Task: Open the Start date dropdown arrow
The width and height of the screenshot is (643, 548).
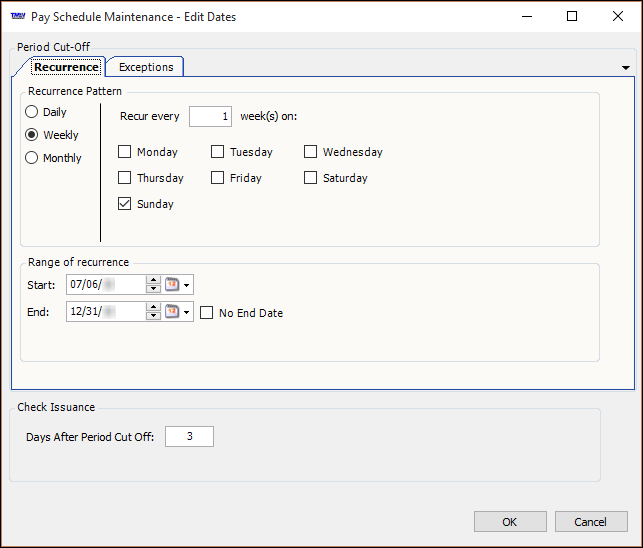Action: [x=187, y=286]
